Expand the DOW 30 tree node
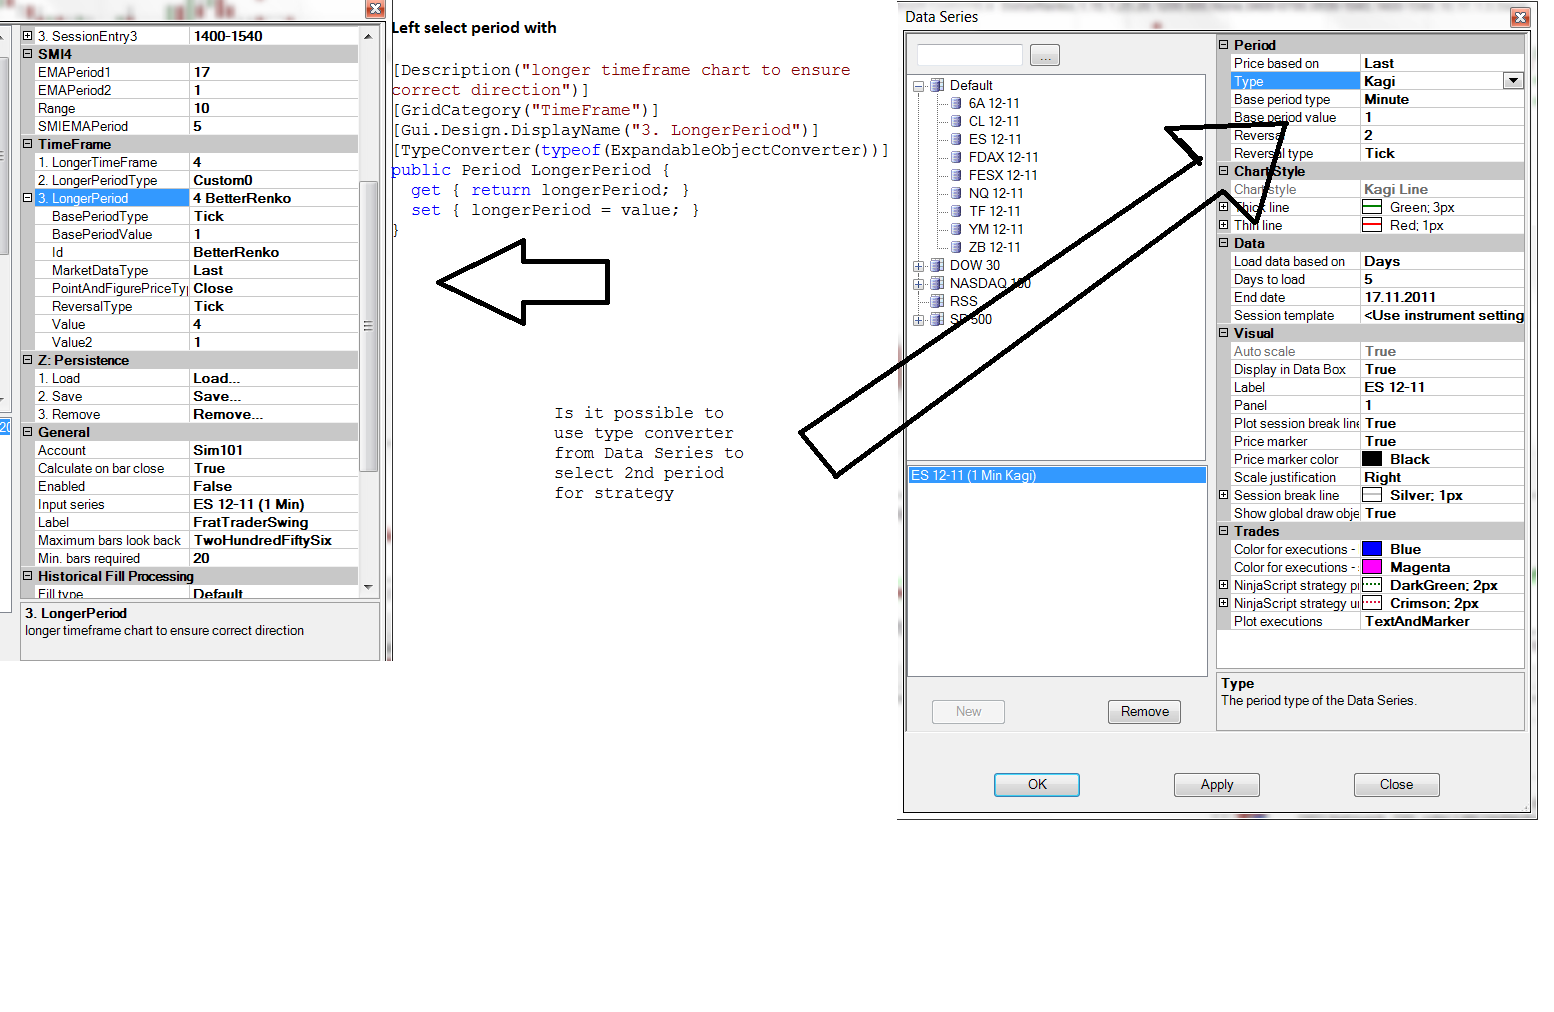 [918, 266]
